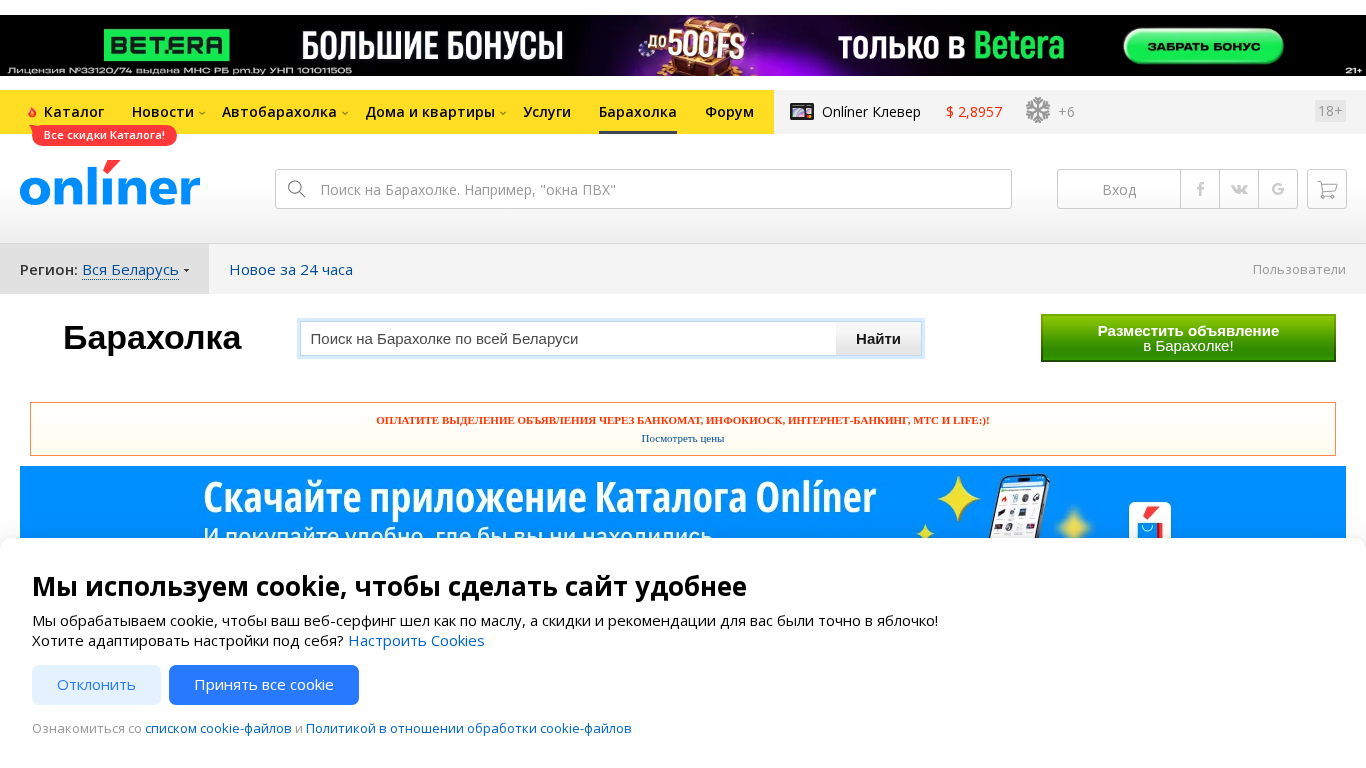The height and width of the screenshot is (768, 1366).
Task: Click the Барахолка page heading
Action: pos(152,338)
